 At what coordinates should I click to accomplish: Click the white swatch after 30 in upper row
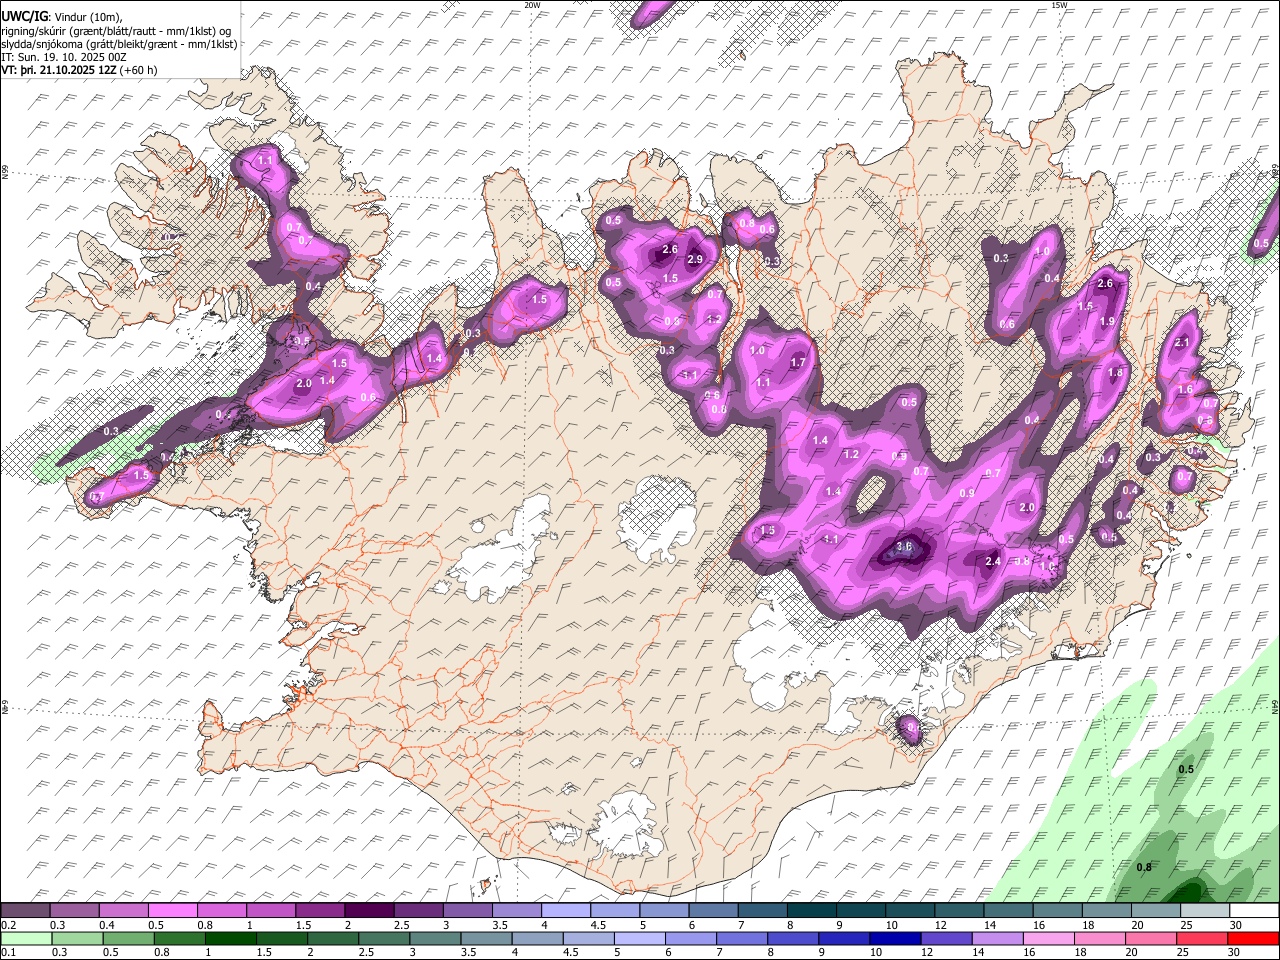[x=1254, y=910]
